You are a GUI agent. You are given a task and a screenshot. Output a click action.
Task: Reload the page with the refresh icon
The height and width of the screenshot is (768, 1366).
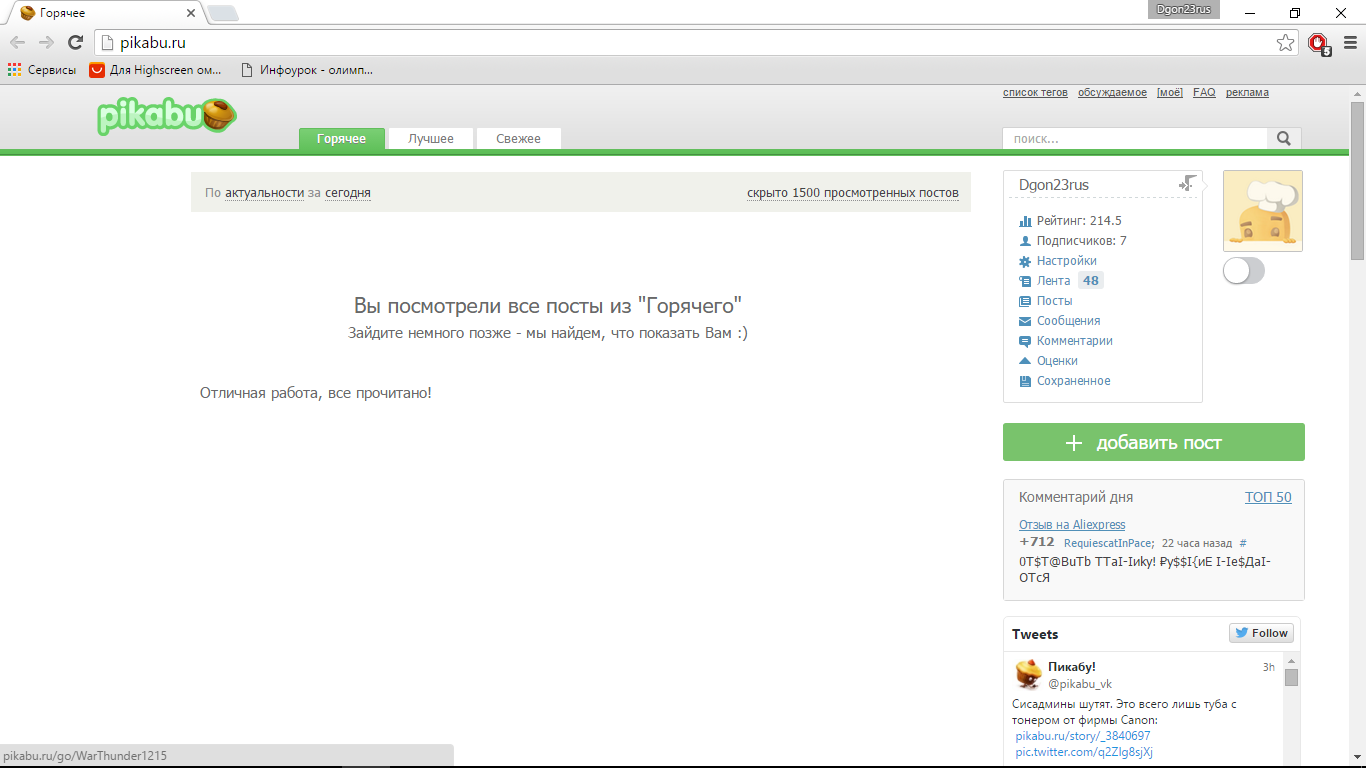pos(75,43)
